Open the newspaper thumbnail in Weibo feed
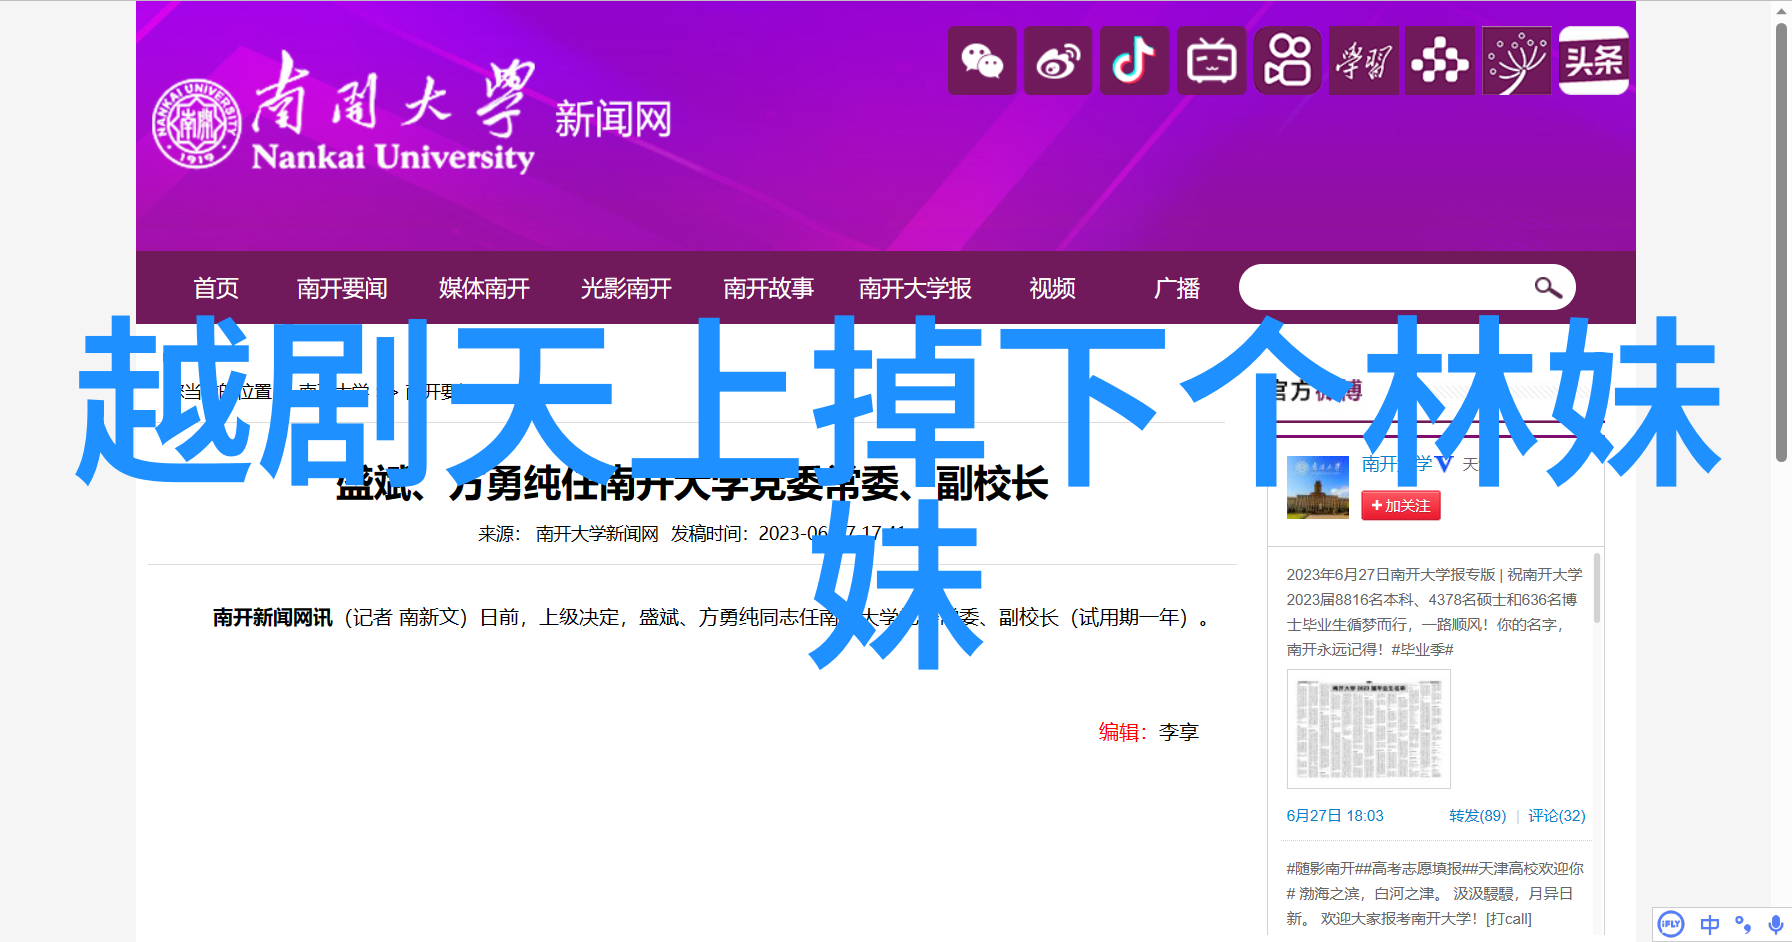The height and width of the screenshot is (942, 1792). (x=1368, y=729)
